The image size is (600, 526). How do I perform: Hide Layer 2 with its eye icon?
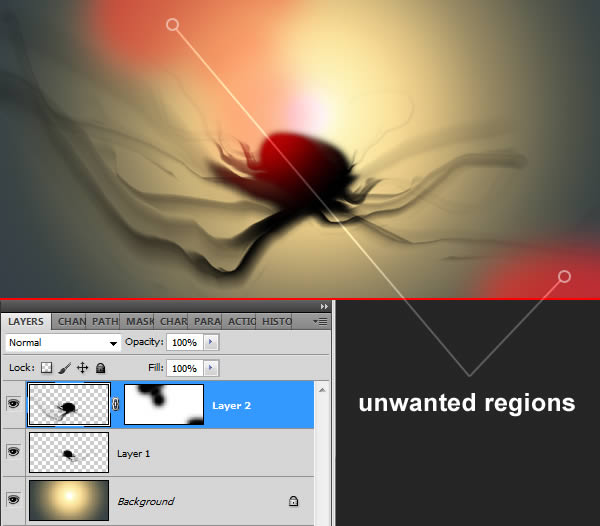click(13, 404)
